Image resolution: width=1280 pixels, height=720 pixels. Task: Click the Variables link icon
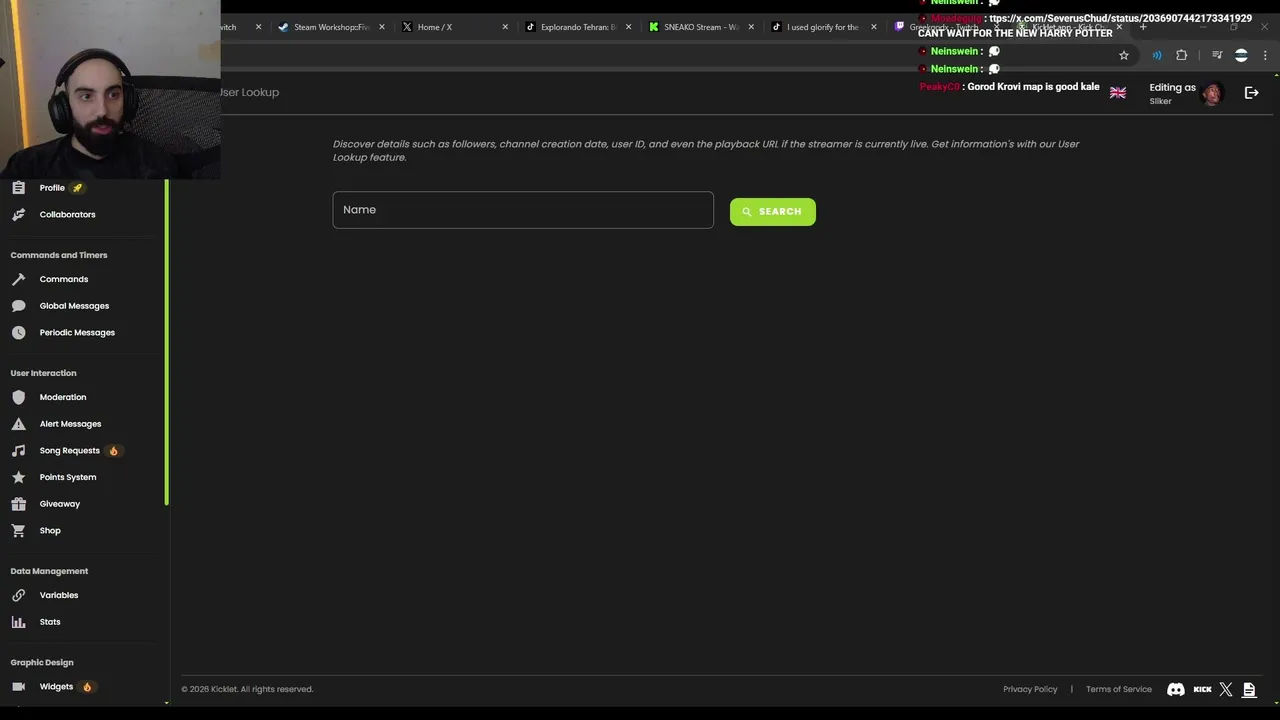(18, 595)
